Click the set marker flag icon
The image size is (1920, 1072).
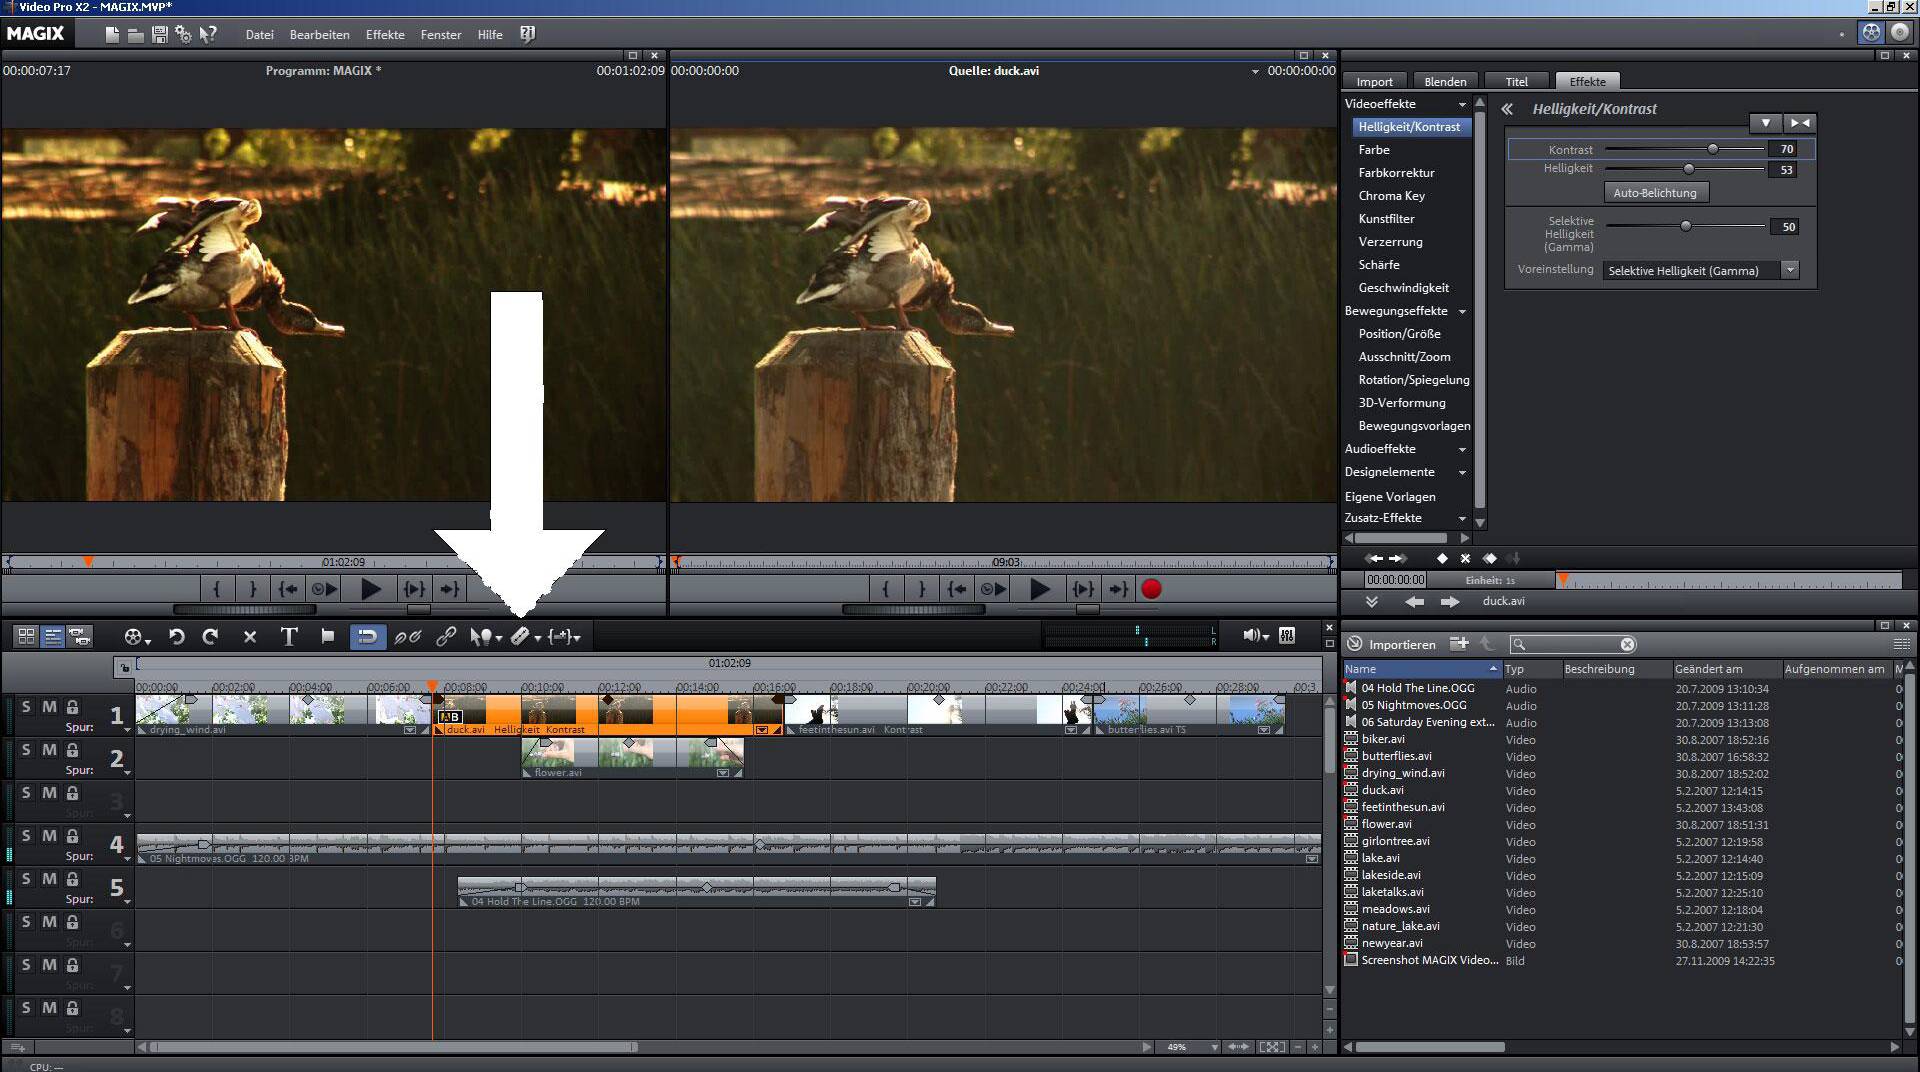click(327, 636)
